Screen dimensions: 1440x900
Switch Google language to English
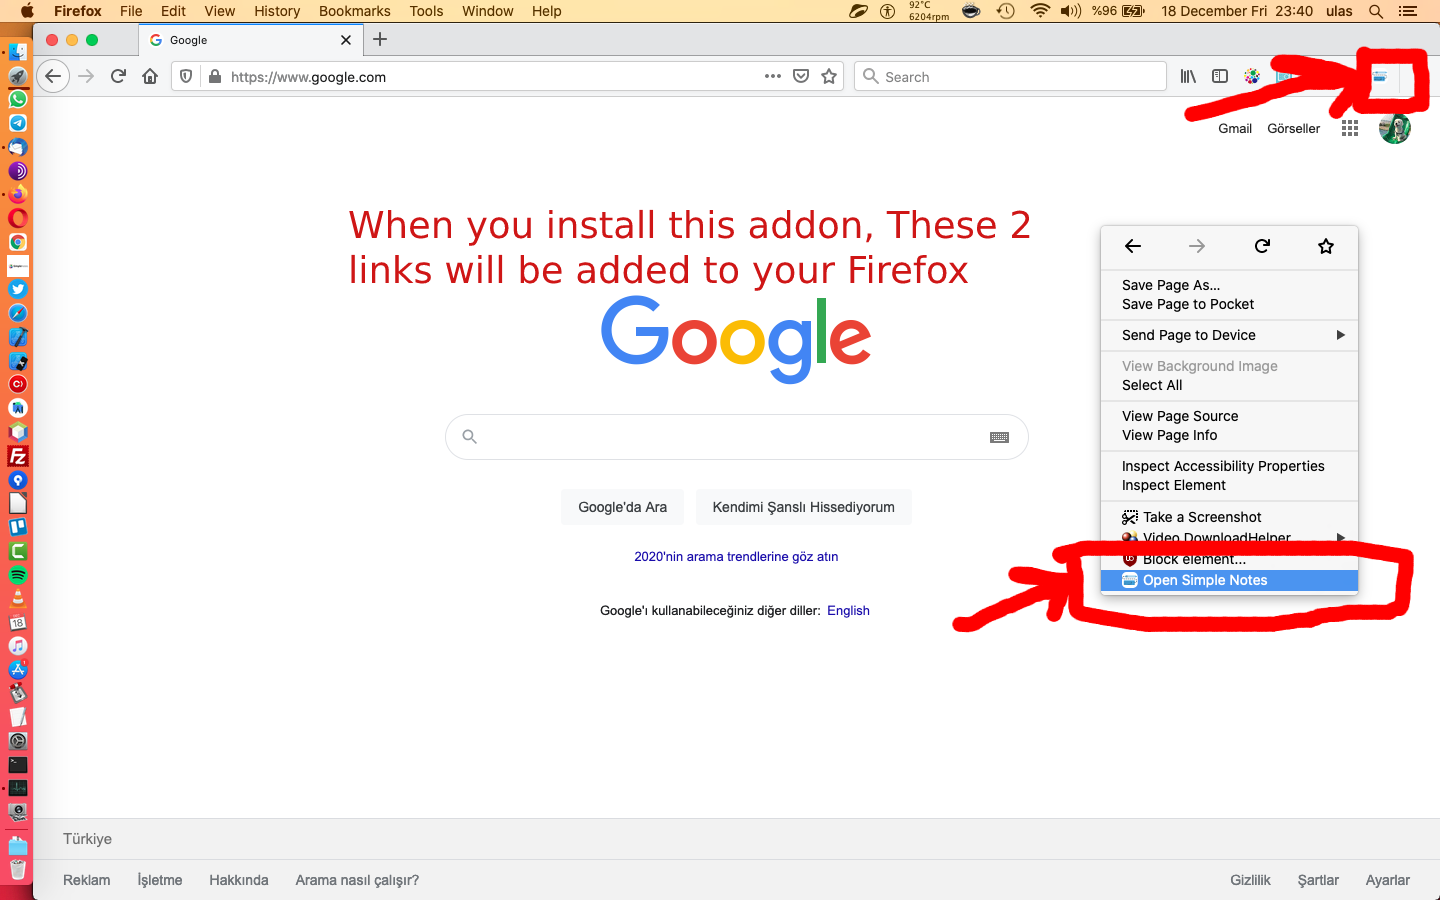click(848, 611)
